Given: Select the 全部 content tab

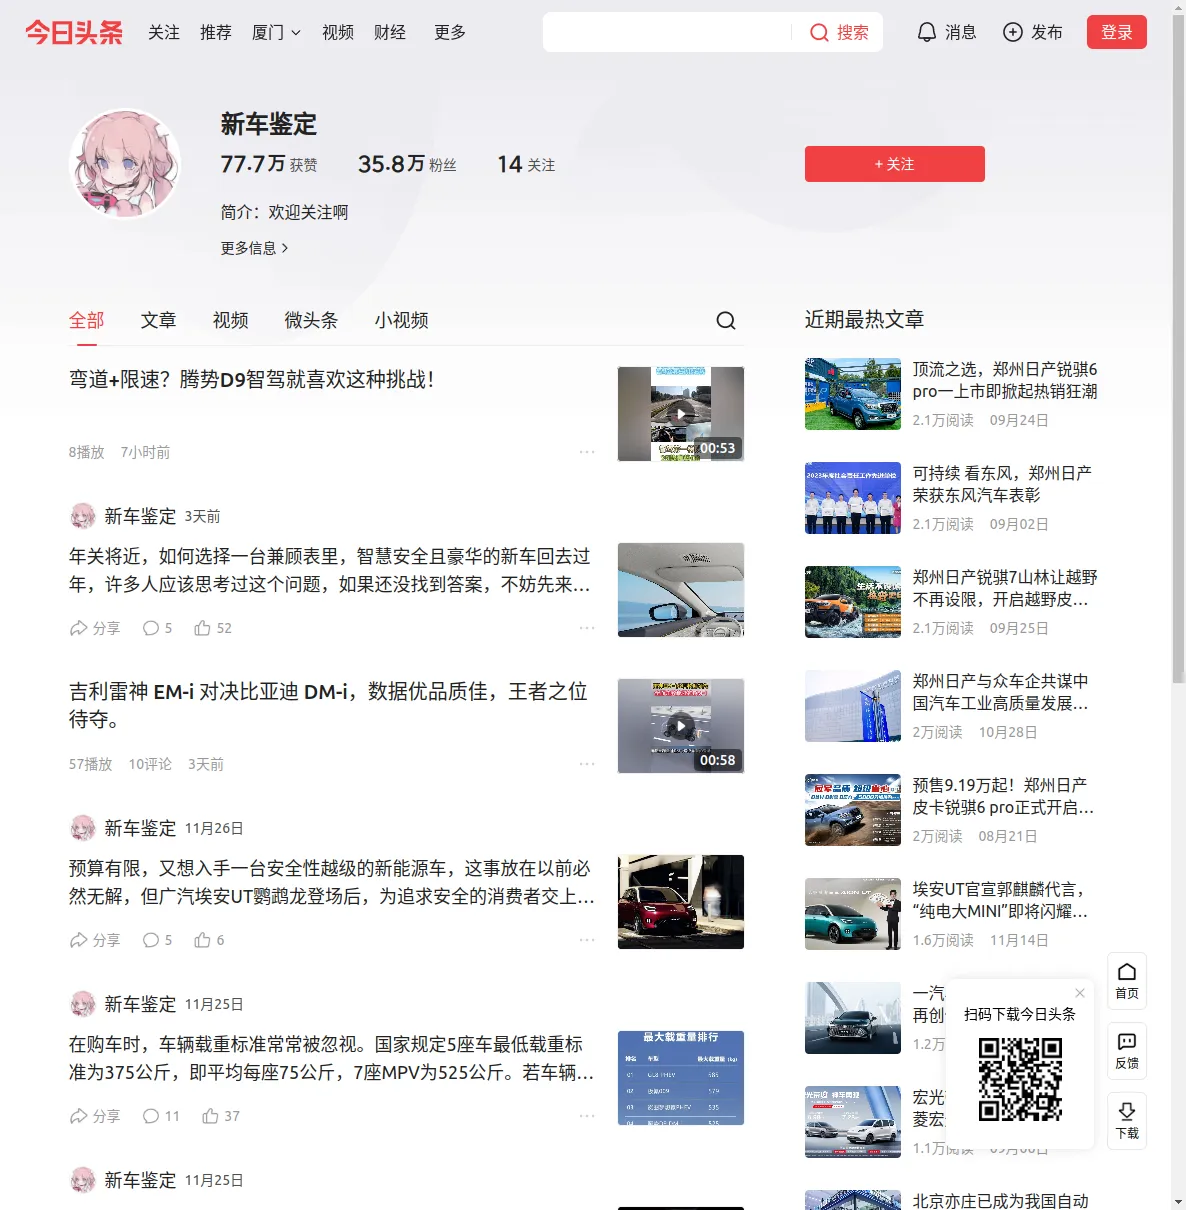Looking at the screenshot, I should point(87,320).
